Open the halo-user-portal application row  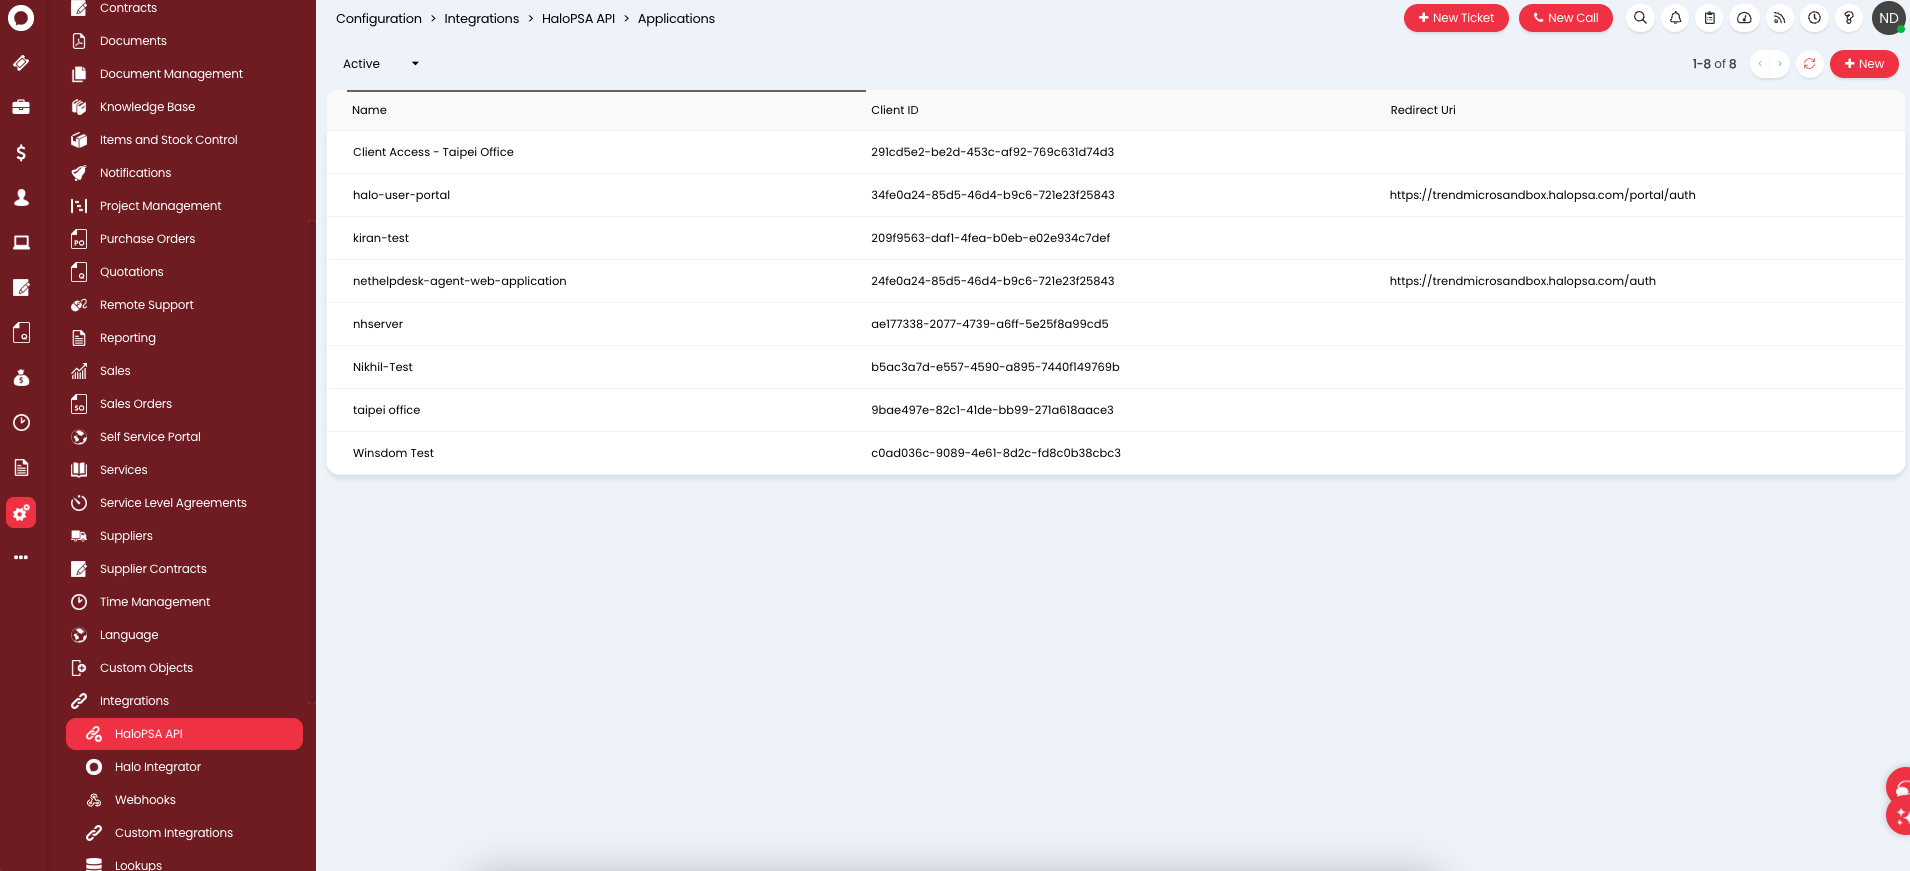tap(402, 195)
